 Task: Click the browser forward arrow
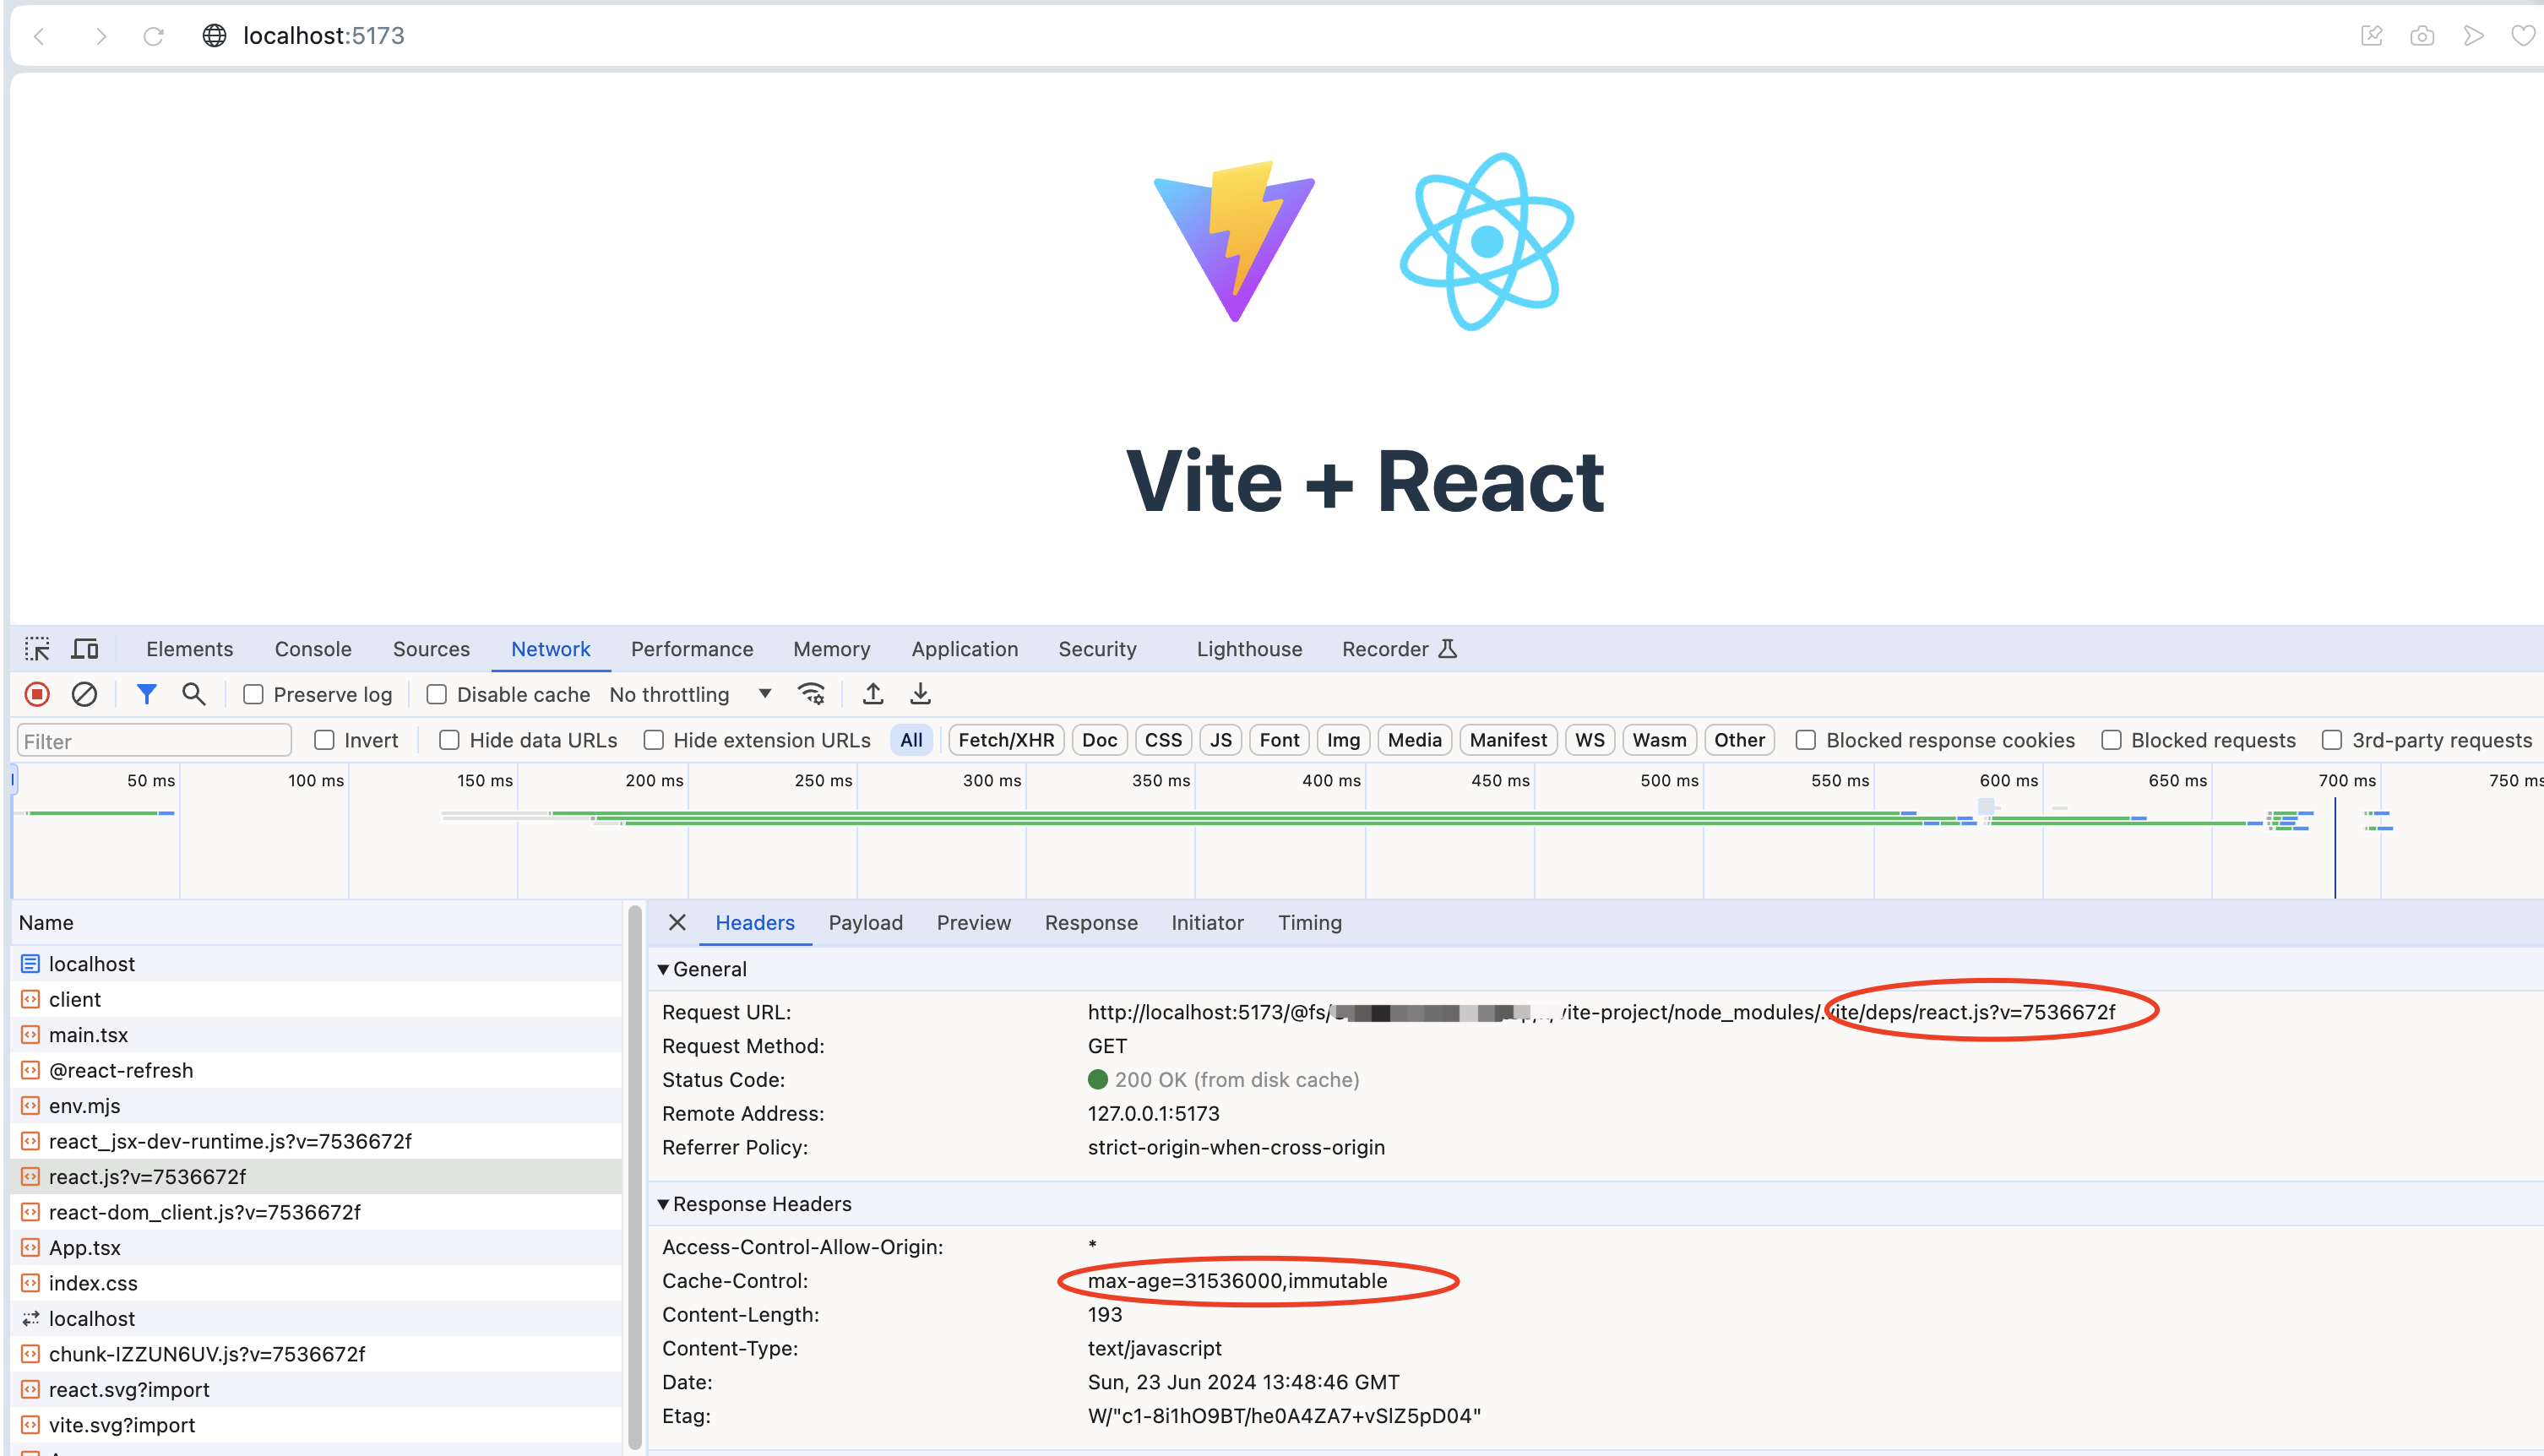tap(100, 36)
